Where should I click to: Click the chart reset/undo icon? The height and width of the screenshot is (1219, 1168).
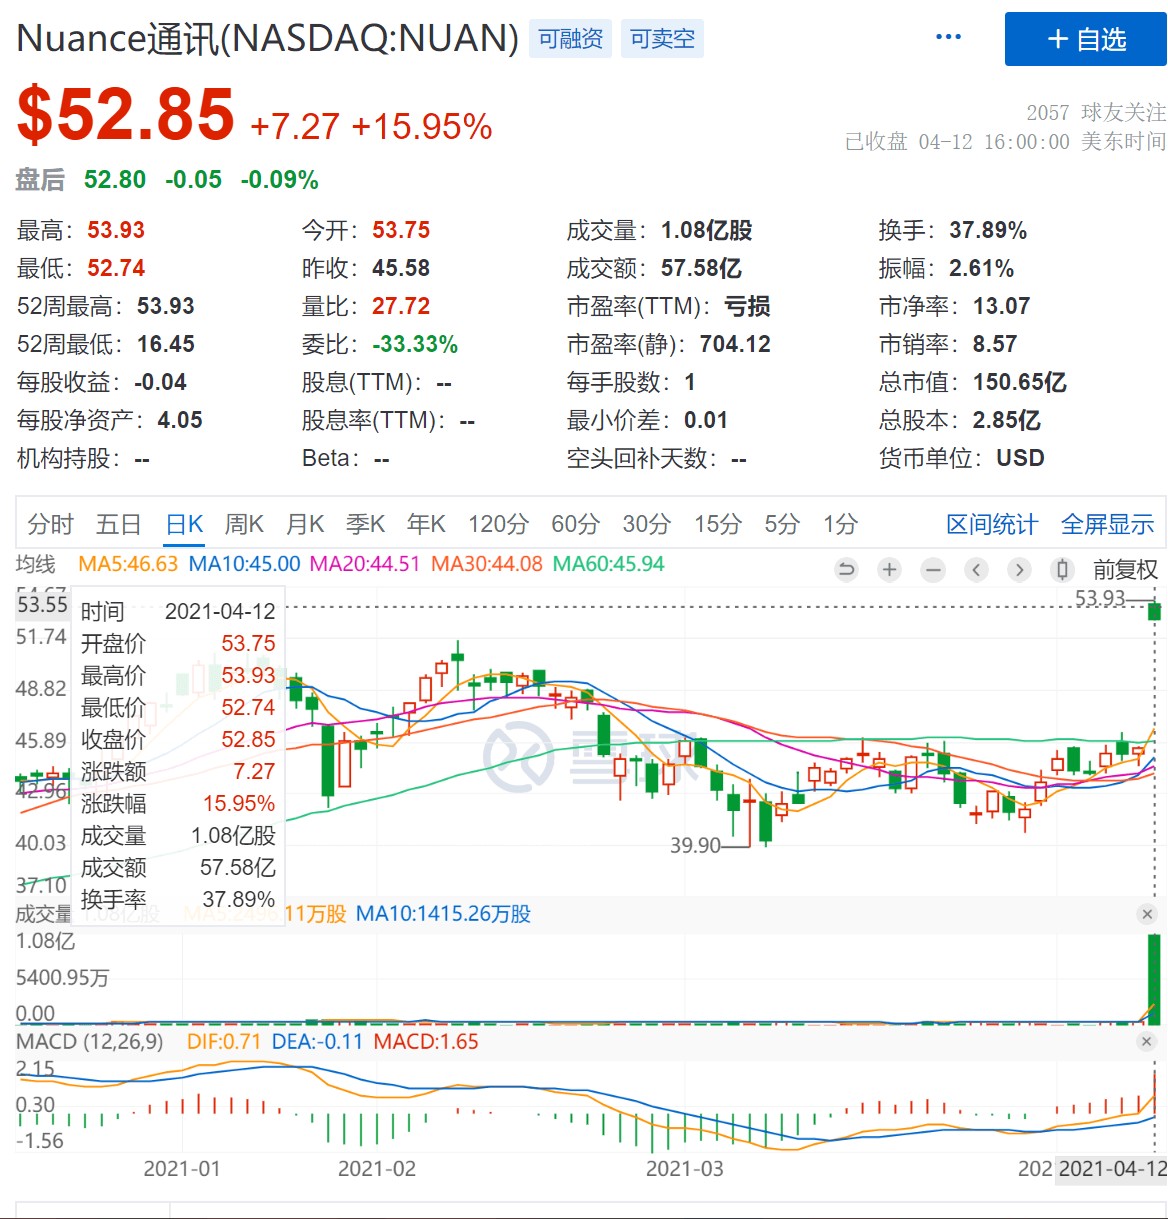click(846, 570)
